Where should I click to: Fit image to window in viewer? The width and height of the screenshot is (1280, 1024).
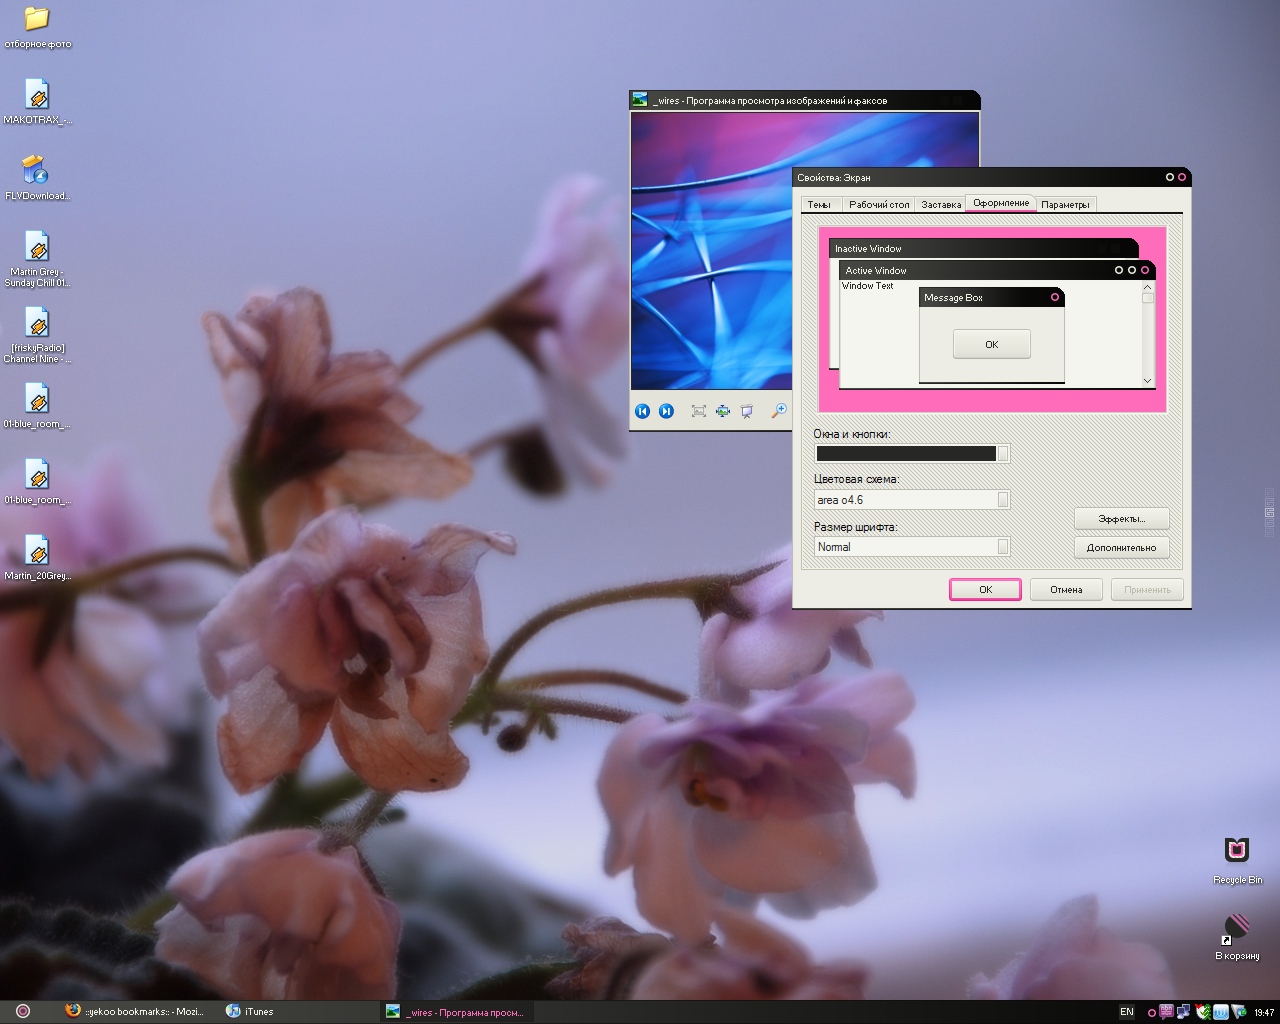[698, 411]
